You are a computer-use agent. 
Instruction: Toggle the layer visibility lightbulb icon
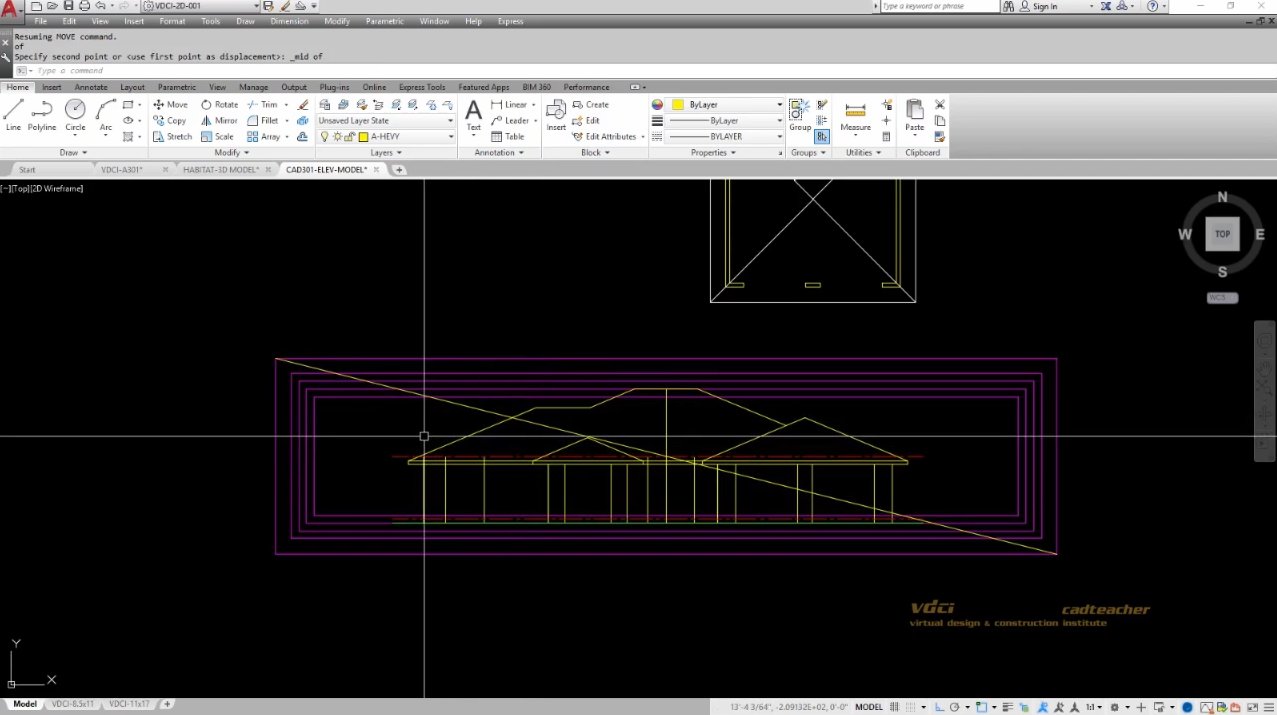click(324, 136)
